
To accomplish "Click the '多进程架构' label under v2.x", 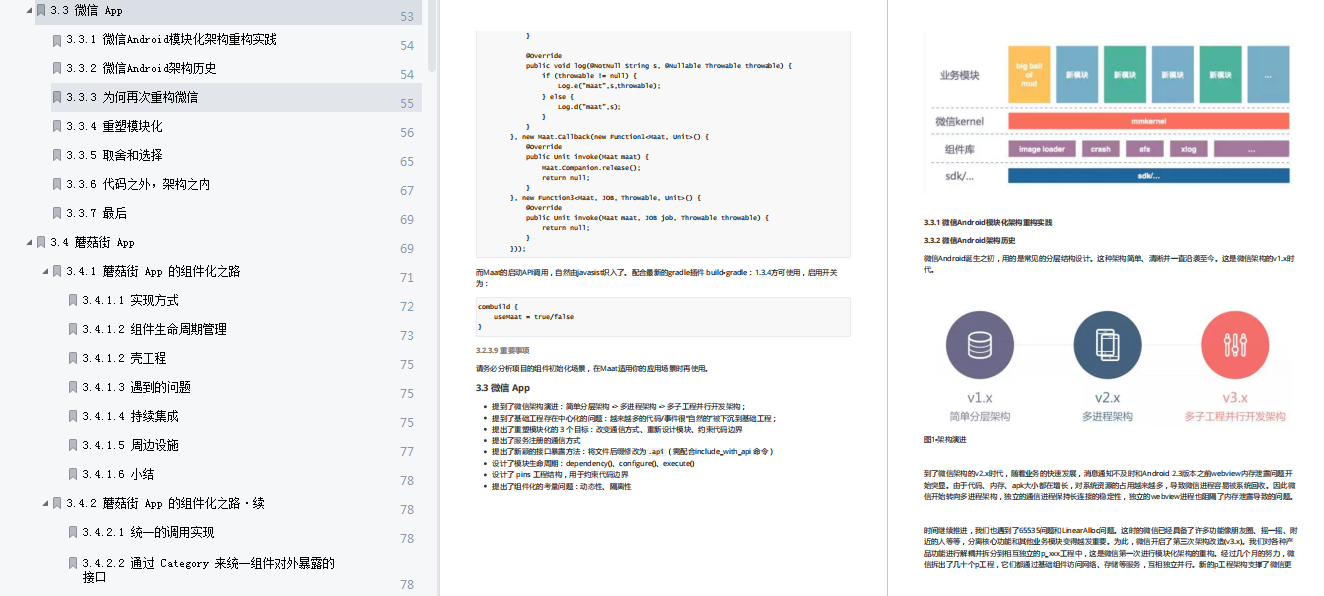I will pos(1107,416).
